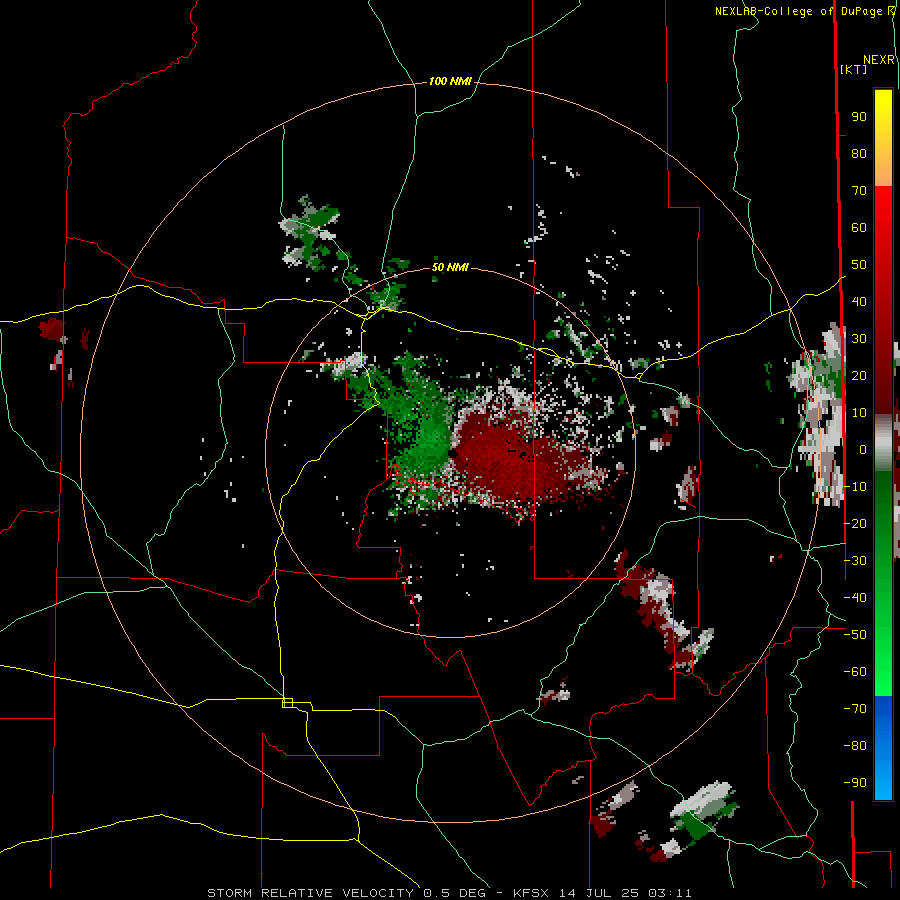The height and width of the screenshot is (900, 900).
Task: Click the 30 value on the velocity scale
Action: coord(859,339)
